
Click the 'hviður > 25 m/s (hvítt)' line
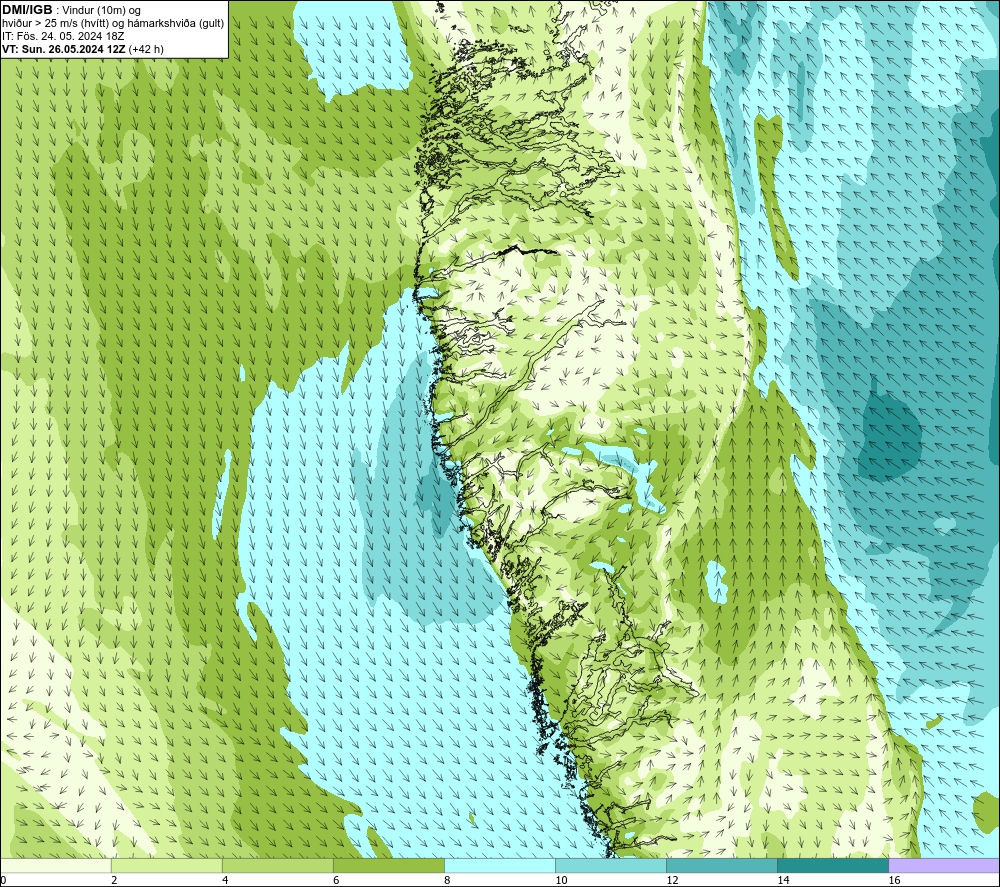point(56,23)
